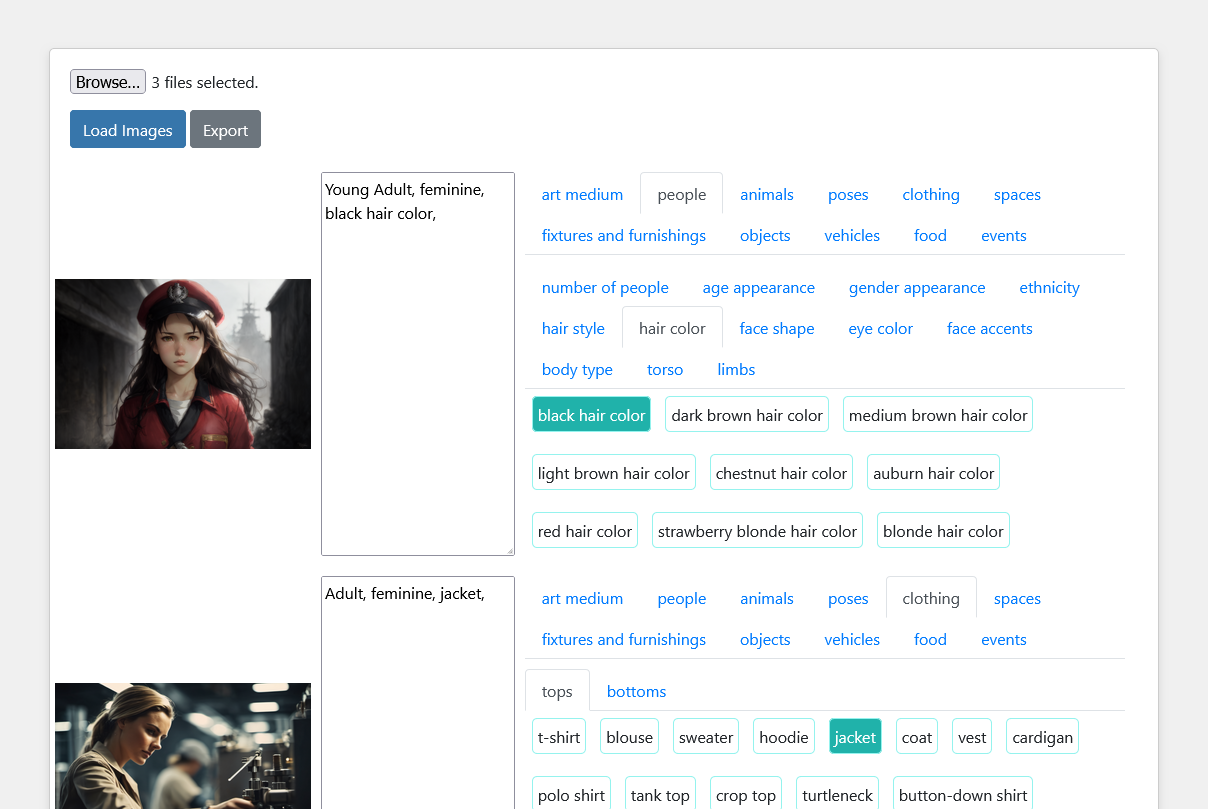Toggle the hoodie tag
Viewport: 1208px width, 809px height.
click(x=784, y=737)
